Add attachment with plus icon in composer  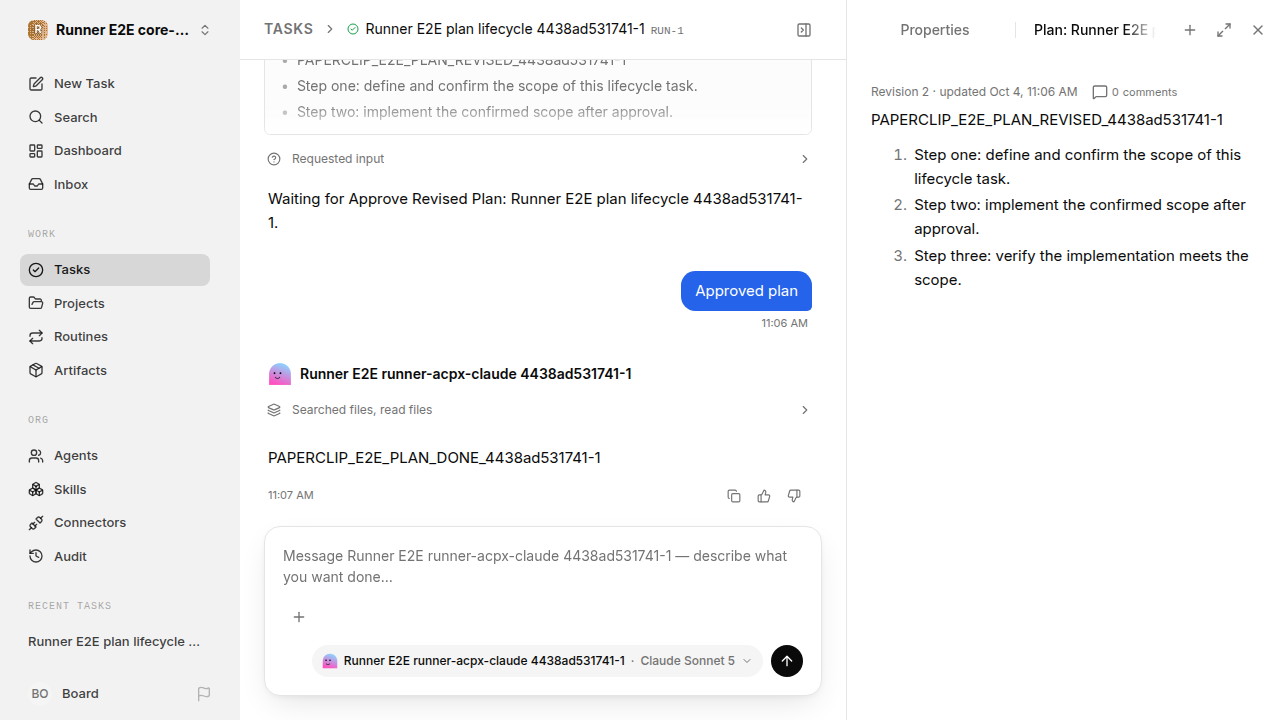pyautogui.click(x=299, y=617)
